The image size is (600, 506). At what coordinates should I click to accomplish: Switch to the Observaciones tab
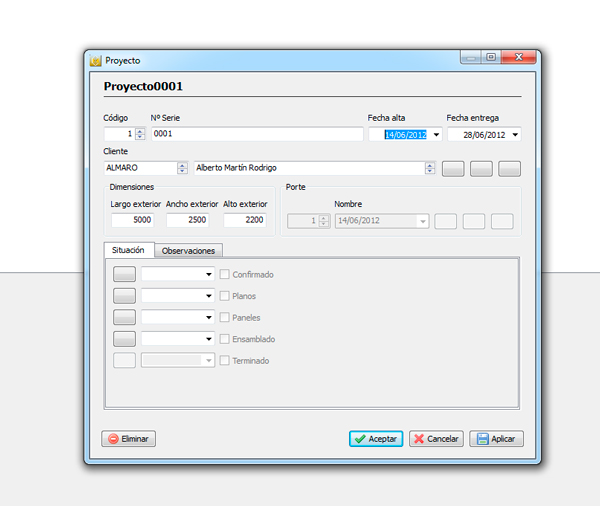[188, 251]
